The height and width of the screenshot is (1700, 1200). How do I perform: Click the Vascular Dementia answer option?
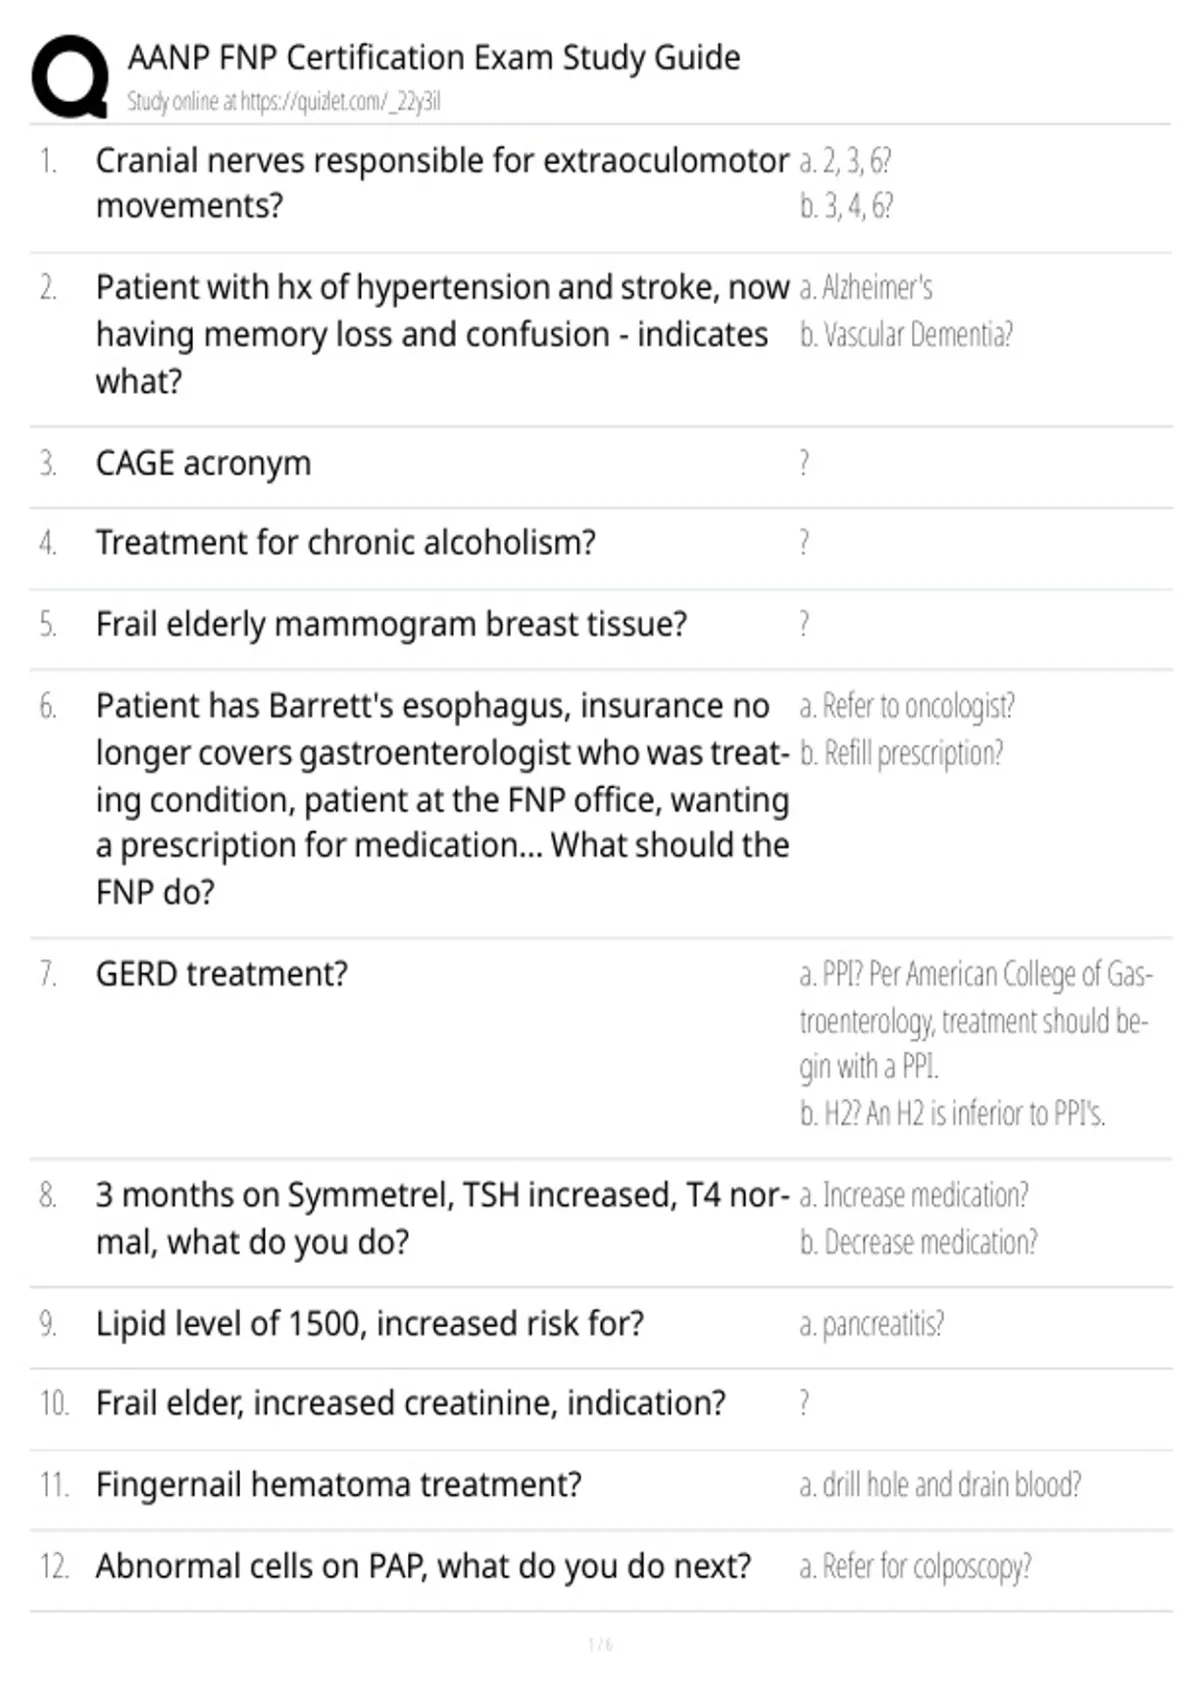click(906, 334)
